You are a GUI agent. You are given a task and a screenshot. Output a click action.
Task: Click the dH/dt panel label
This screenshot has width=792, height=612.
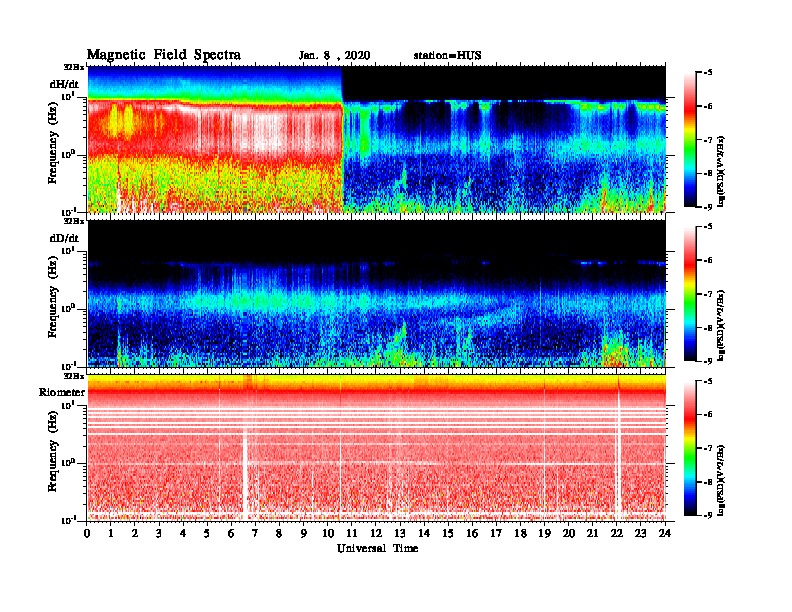(64, 84)
